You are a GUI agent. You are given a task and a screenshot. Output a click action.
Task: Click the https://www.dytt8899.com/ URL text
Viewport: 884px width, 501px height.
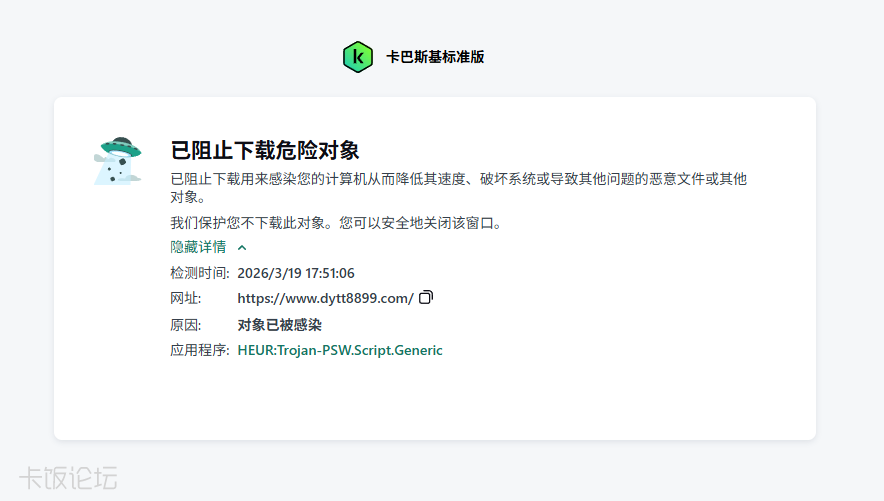point(325,298)
